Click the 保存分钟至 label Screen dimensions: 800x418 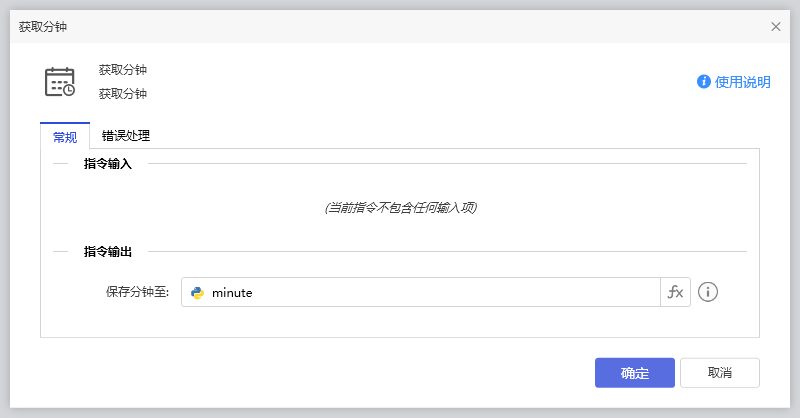[137, 293]
